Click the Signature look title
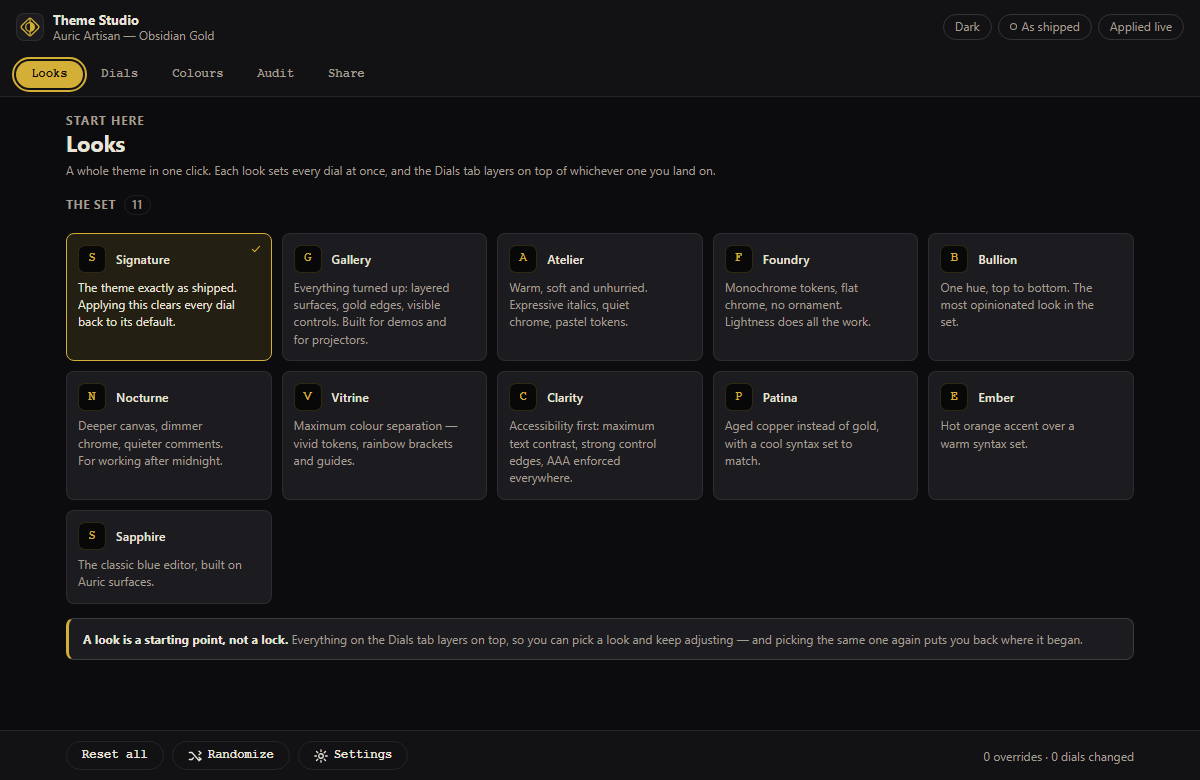 coord(143,260)
